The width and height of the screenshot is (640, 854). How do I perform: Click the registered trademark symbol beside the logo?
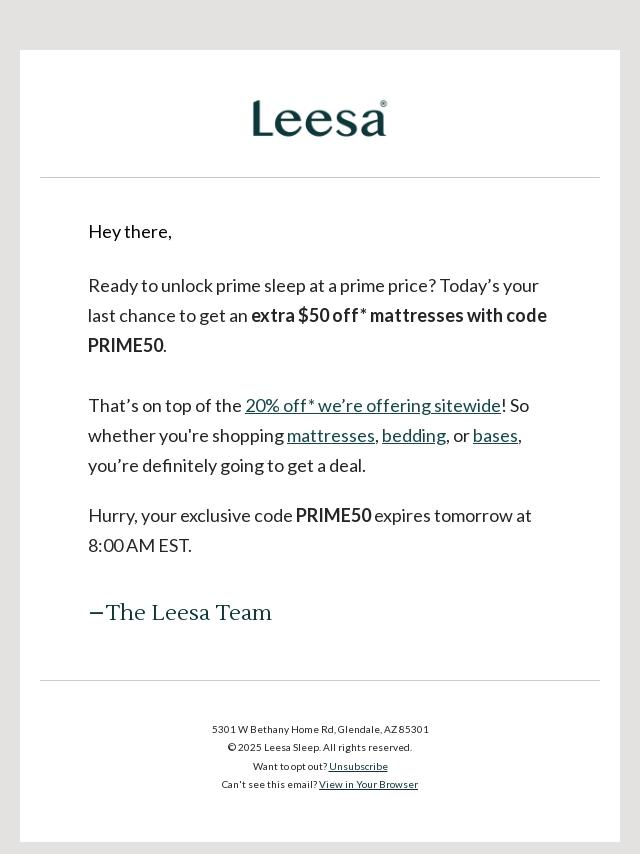coord(383,103)
